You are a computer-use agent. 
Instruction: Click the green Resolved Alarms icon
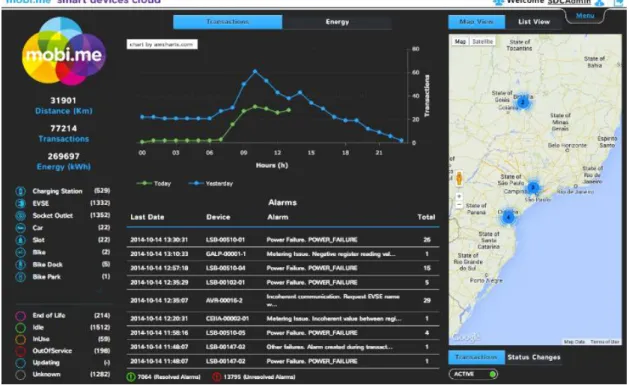[x=131, y=377]
